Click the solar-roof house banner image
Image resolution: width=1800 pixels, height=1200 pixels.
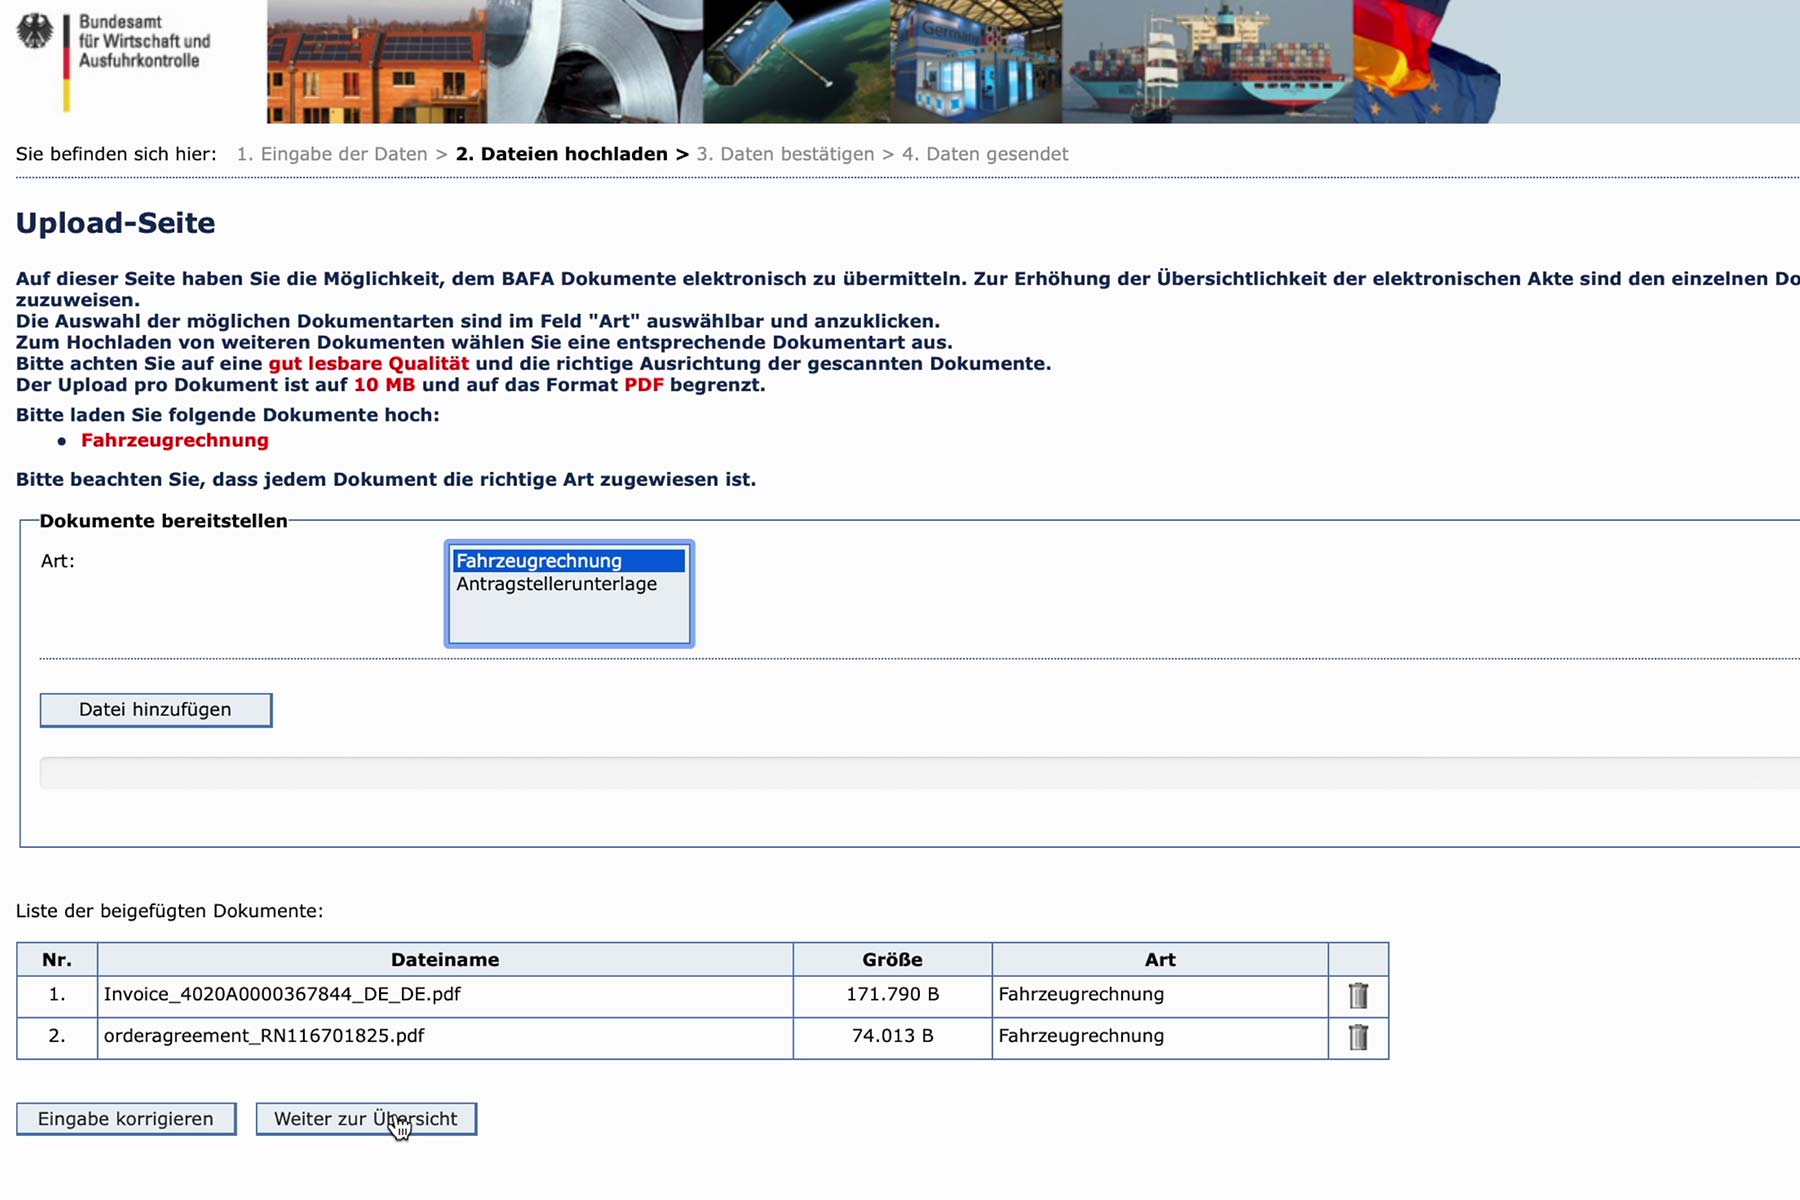tap(376, 62)
